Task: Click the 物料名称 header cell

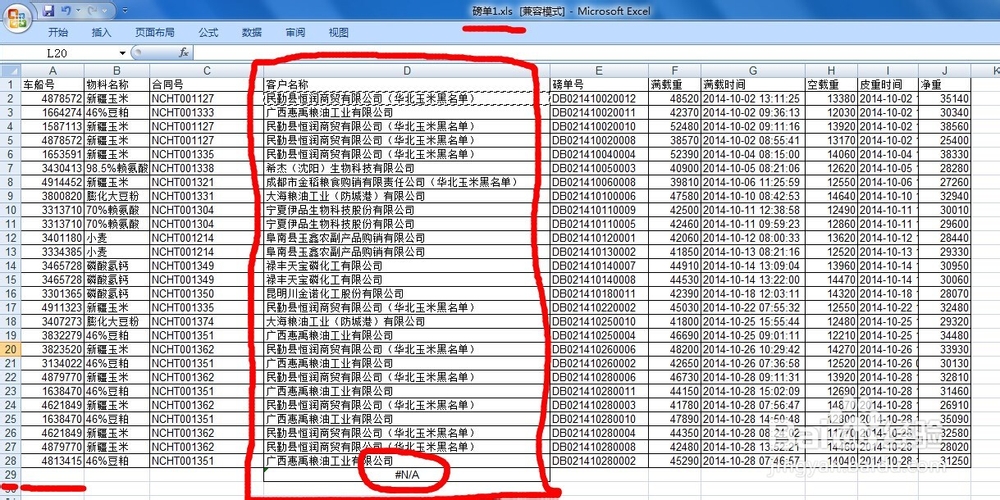Action: pyautogui.click(x=117, y=84)
